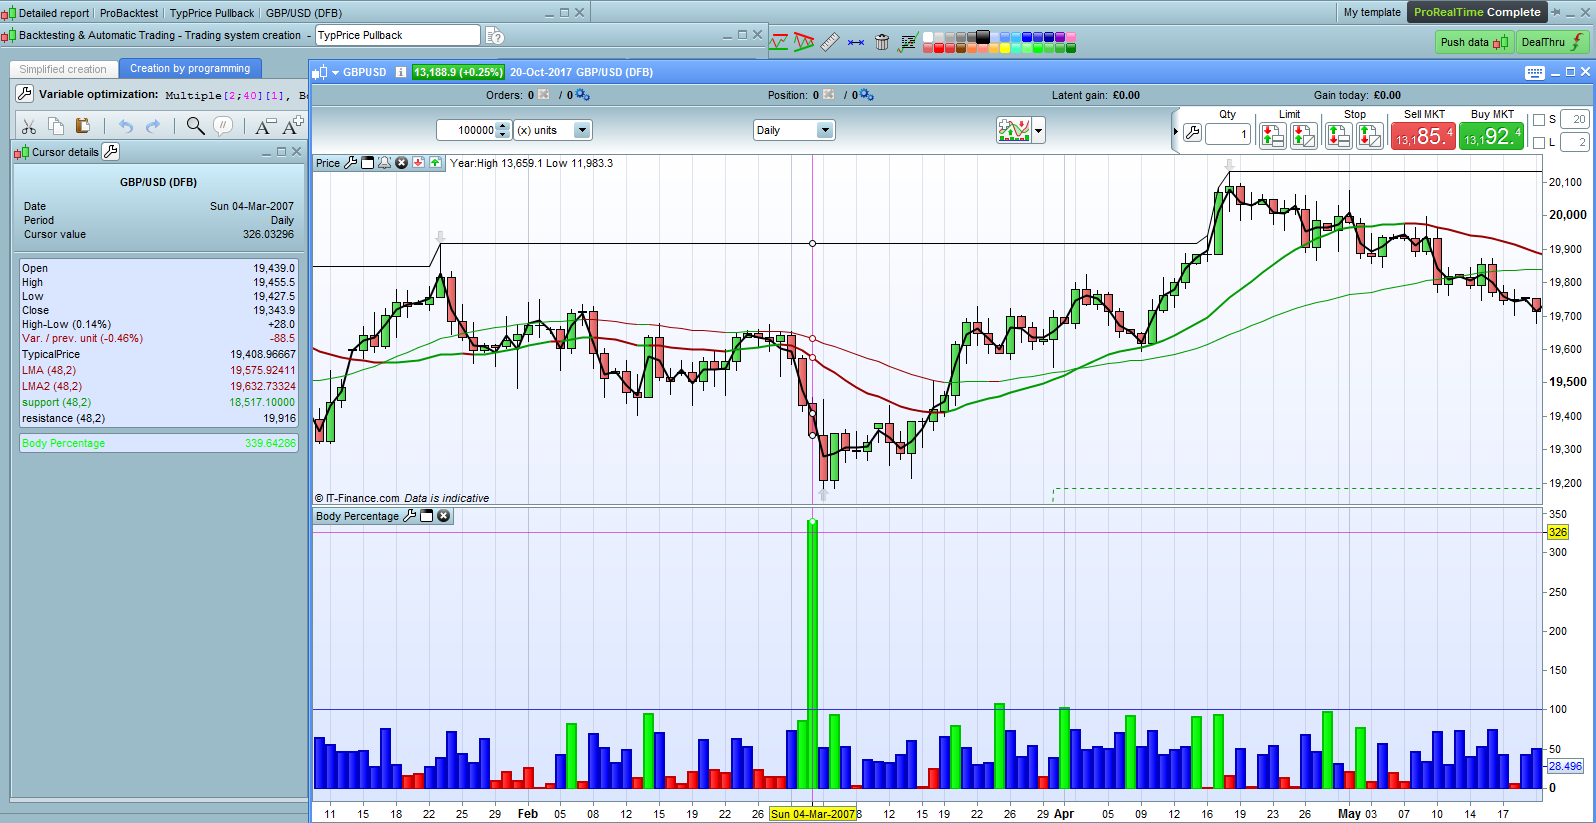Select the ProBacktest tab
The height and width of the screenshot is (823, 1596).
pyautogui.click(x=129, y=13)
